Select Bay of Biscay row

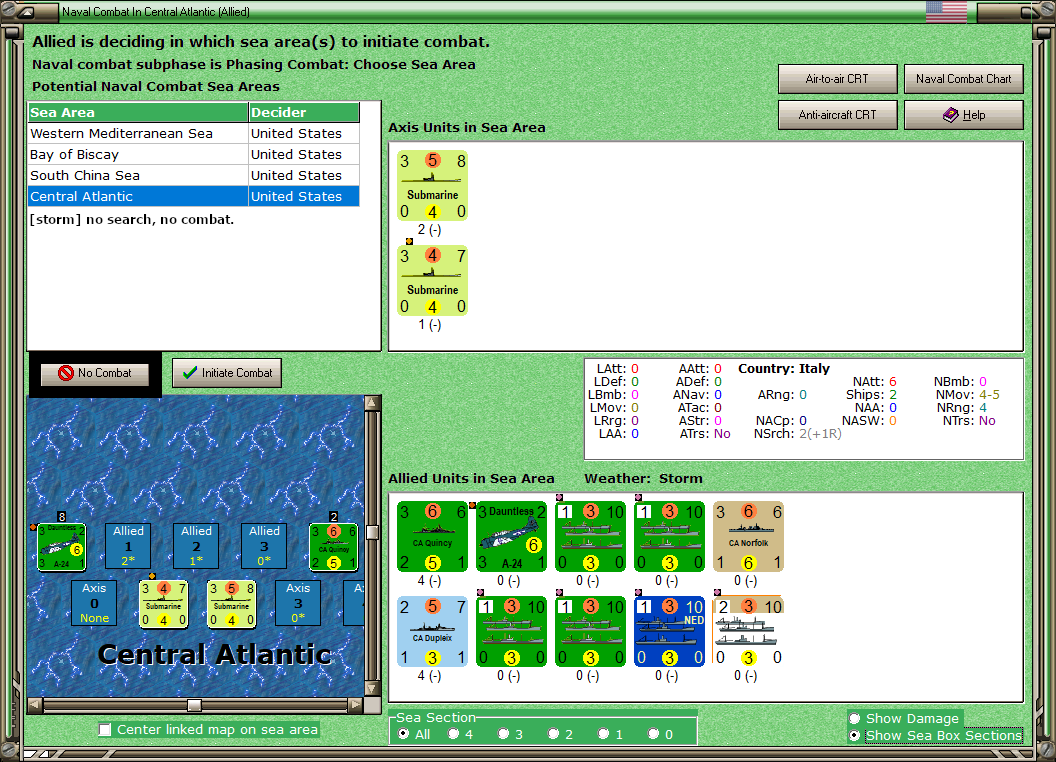(x=194, y=154)
